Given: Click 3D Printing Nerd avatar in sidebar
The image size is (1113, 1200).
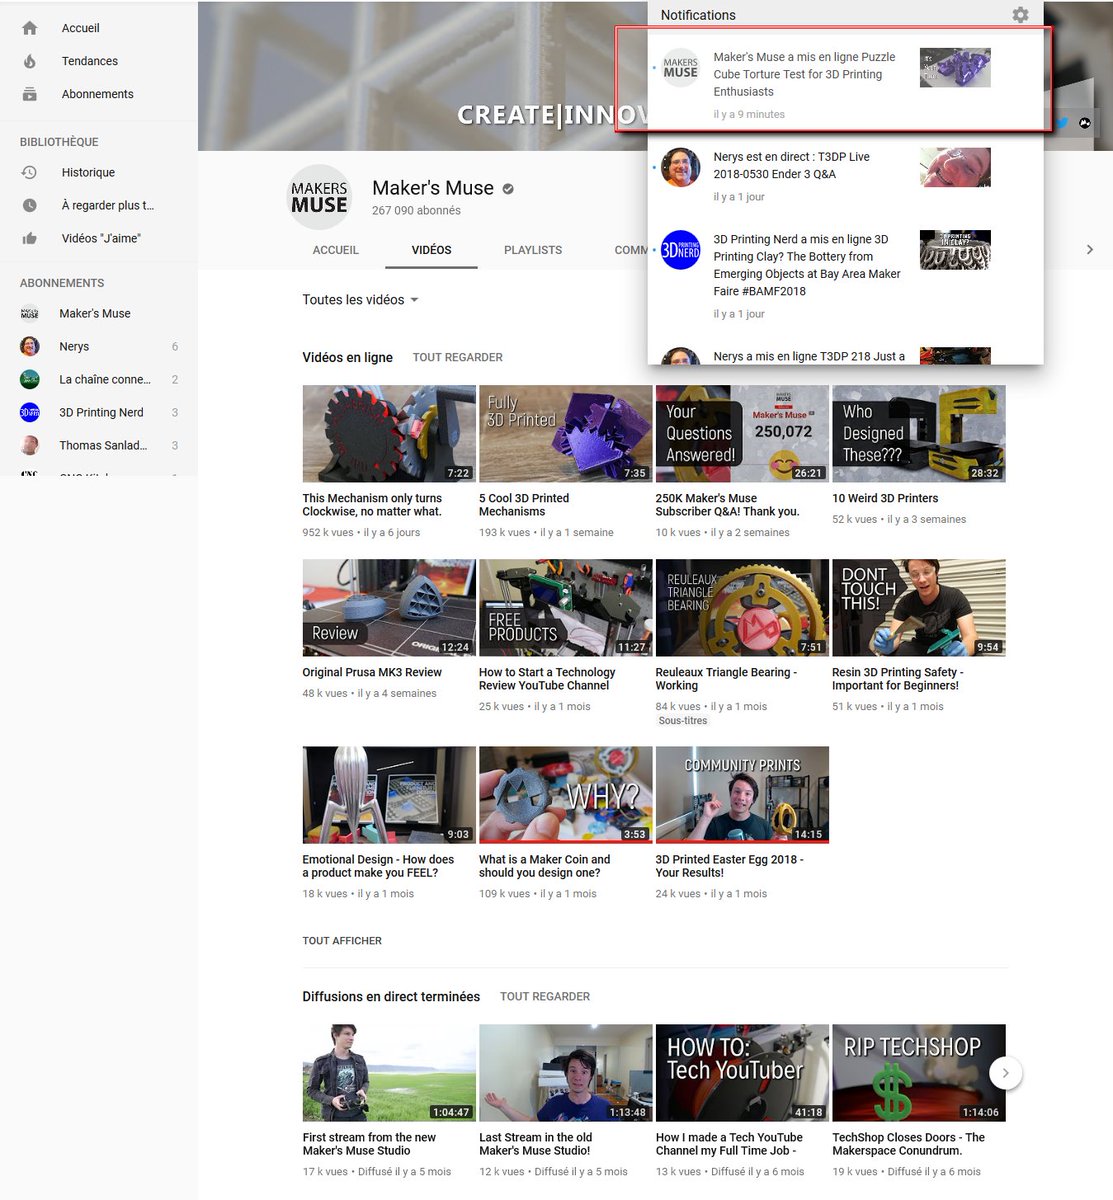Looking at the screenshot, I should click(x=30, y=412).
